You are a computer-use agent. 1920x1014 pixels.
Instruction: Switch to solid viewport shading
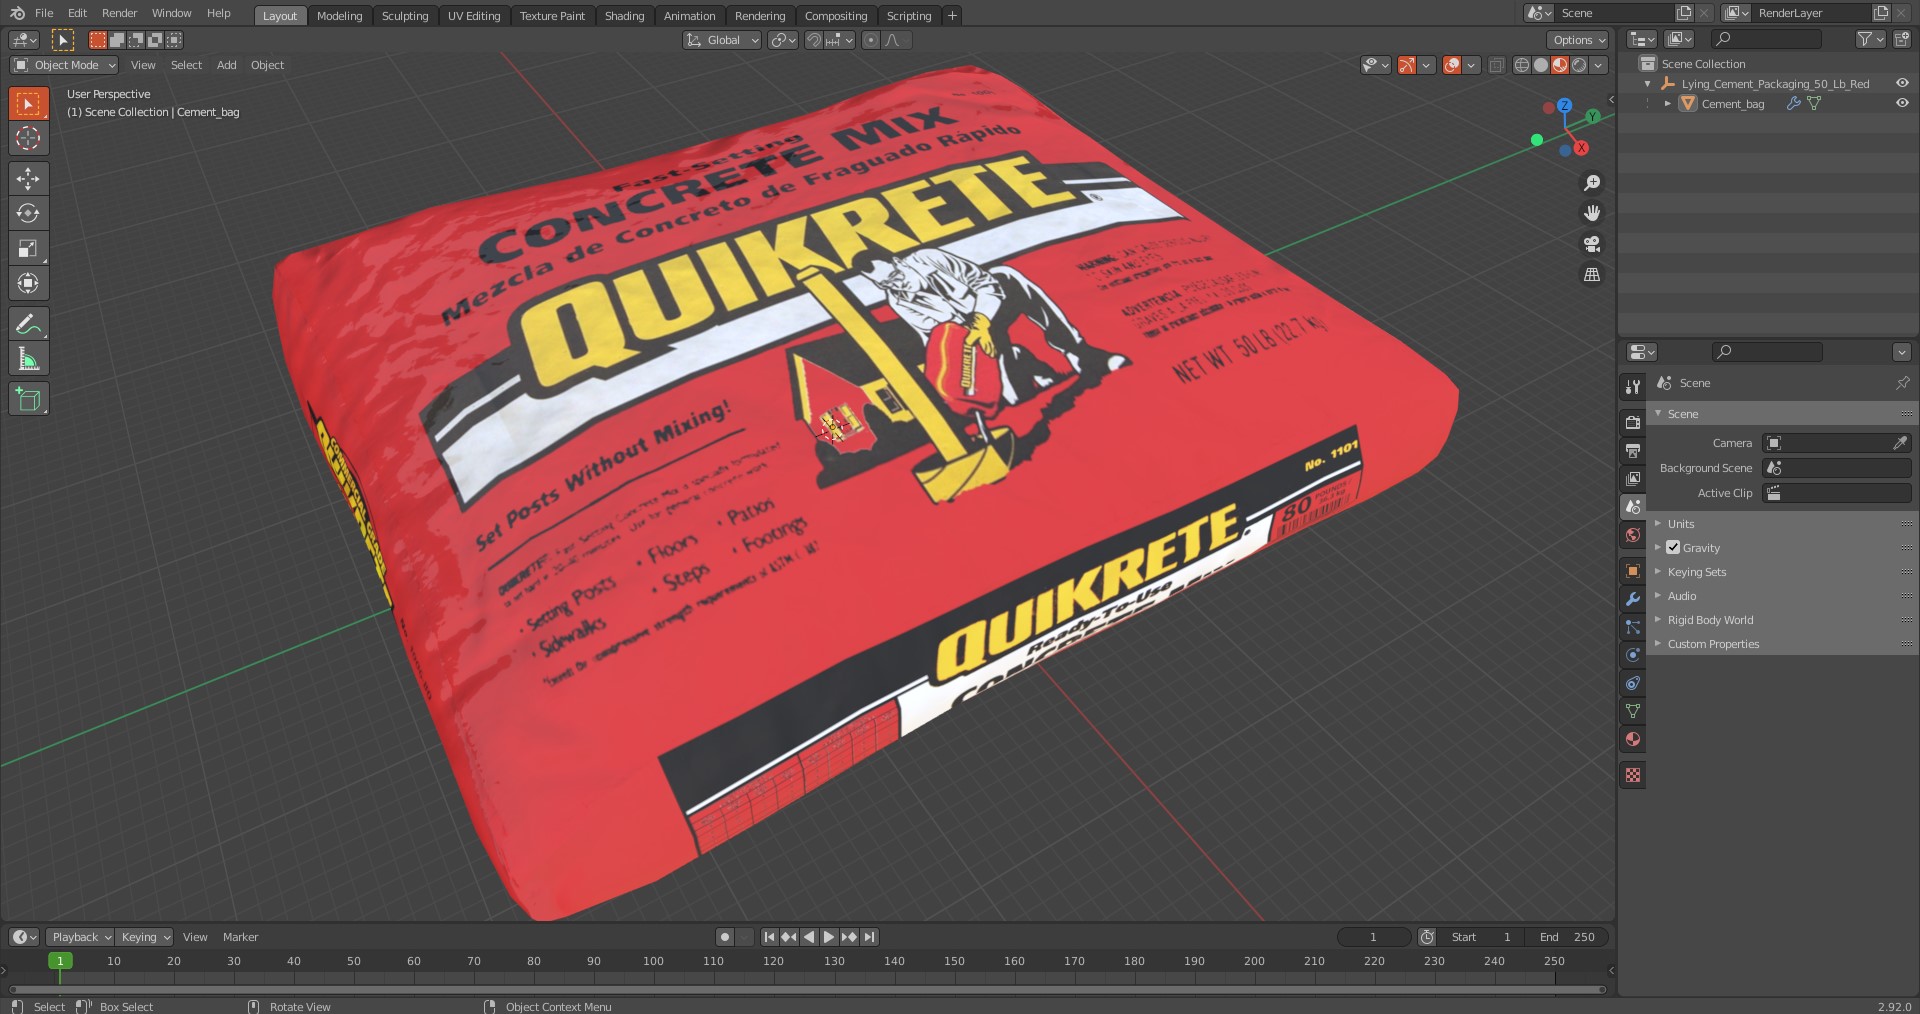click(x=1541, y=65)
